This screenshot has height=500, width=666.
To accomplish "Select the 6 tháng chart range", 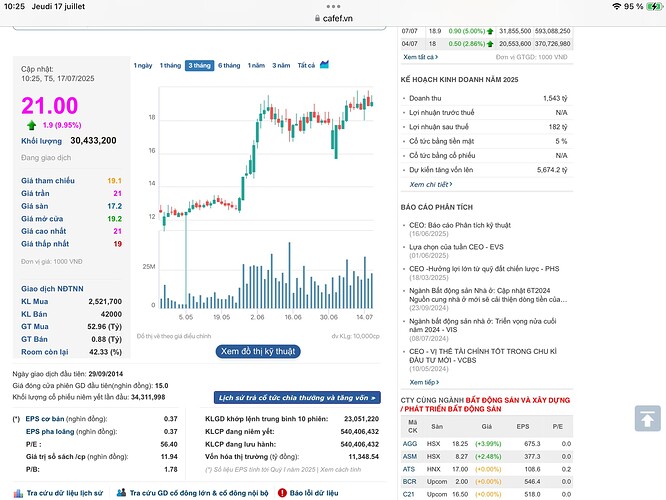I will pyautogui.click(x=229, y=65).
